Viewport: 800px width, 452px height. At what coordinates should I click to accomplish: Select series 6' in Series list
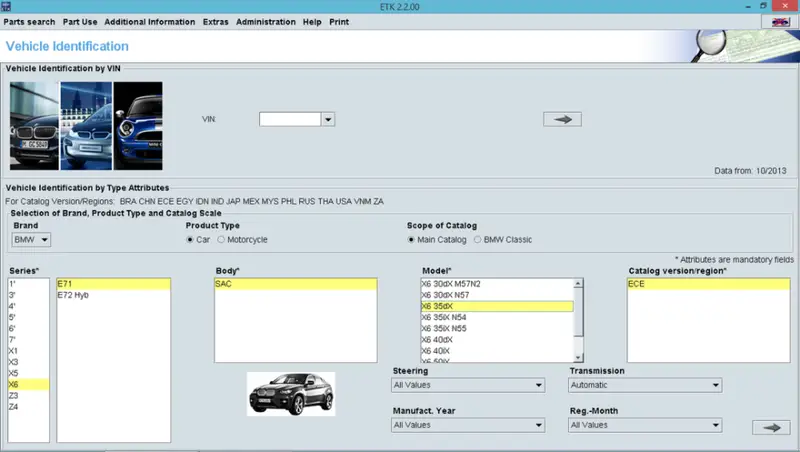pyautogui.click(x=29, y=329)
